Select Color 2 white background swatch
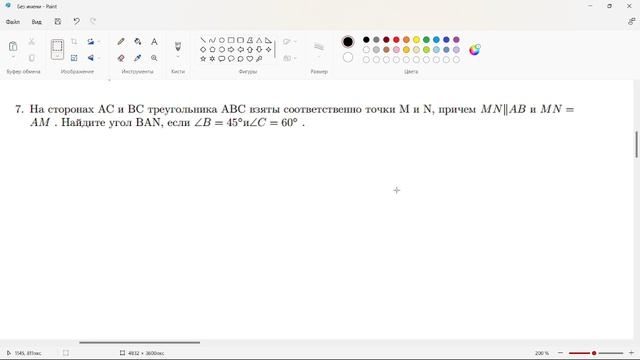The width and height of the screenshot is (640, 360). click(x=348, y=57)
